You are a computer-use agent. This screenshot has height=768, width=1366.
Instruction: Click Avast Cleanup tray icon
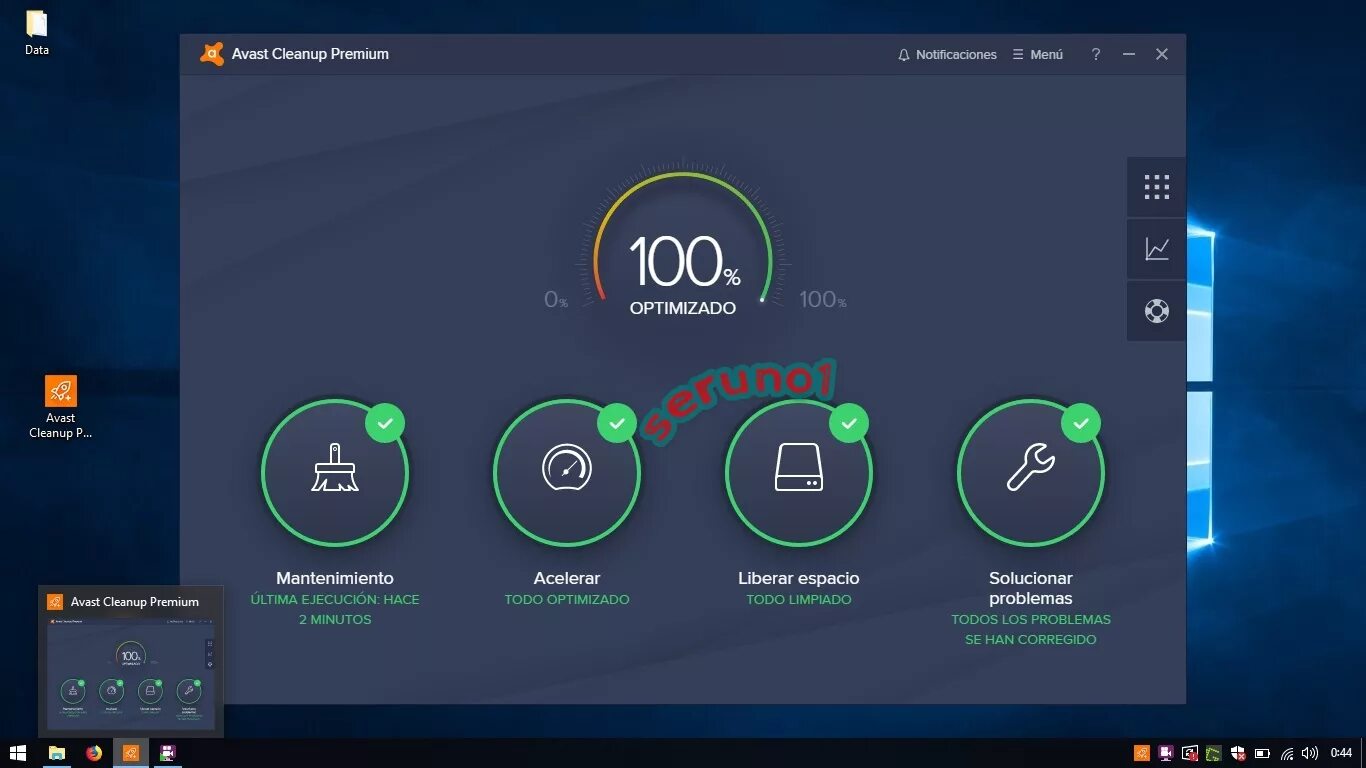(x=1142, y=753)
